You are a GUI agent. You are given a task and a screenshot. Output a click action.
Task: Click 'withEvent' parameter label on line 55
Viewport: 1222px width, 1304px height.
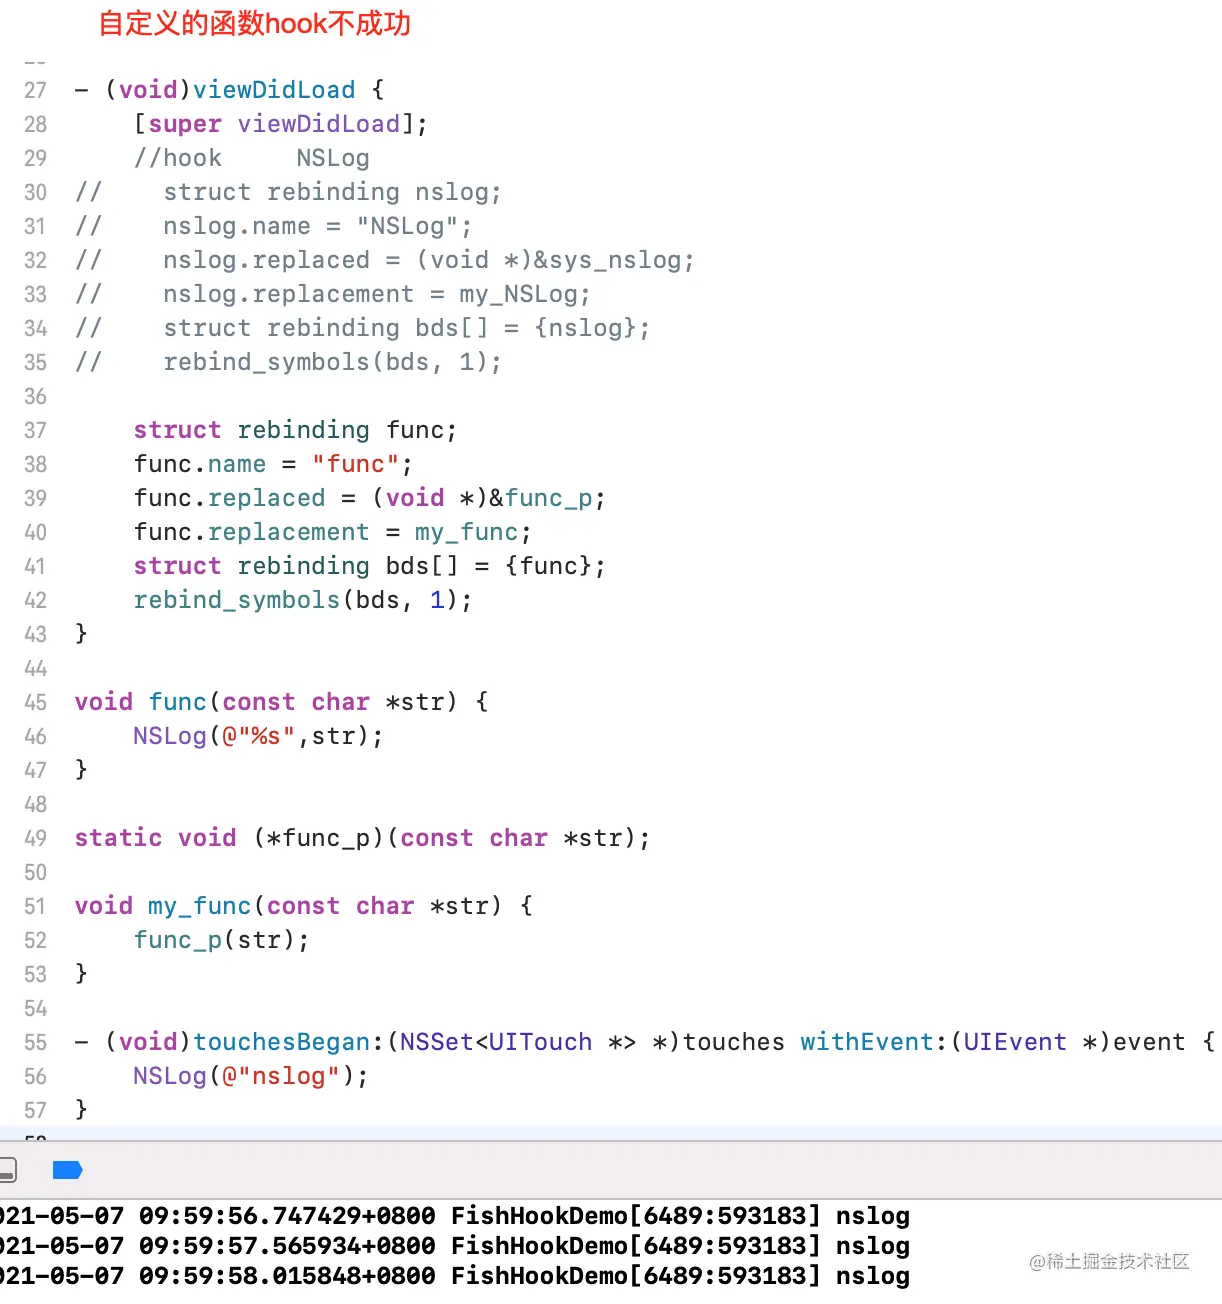867,1042
